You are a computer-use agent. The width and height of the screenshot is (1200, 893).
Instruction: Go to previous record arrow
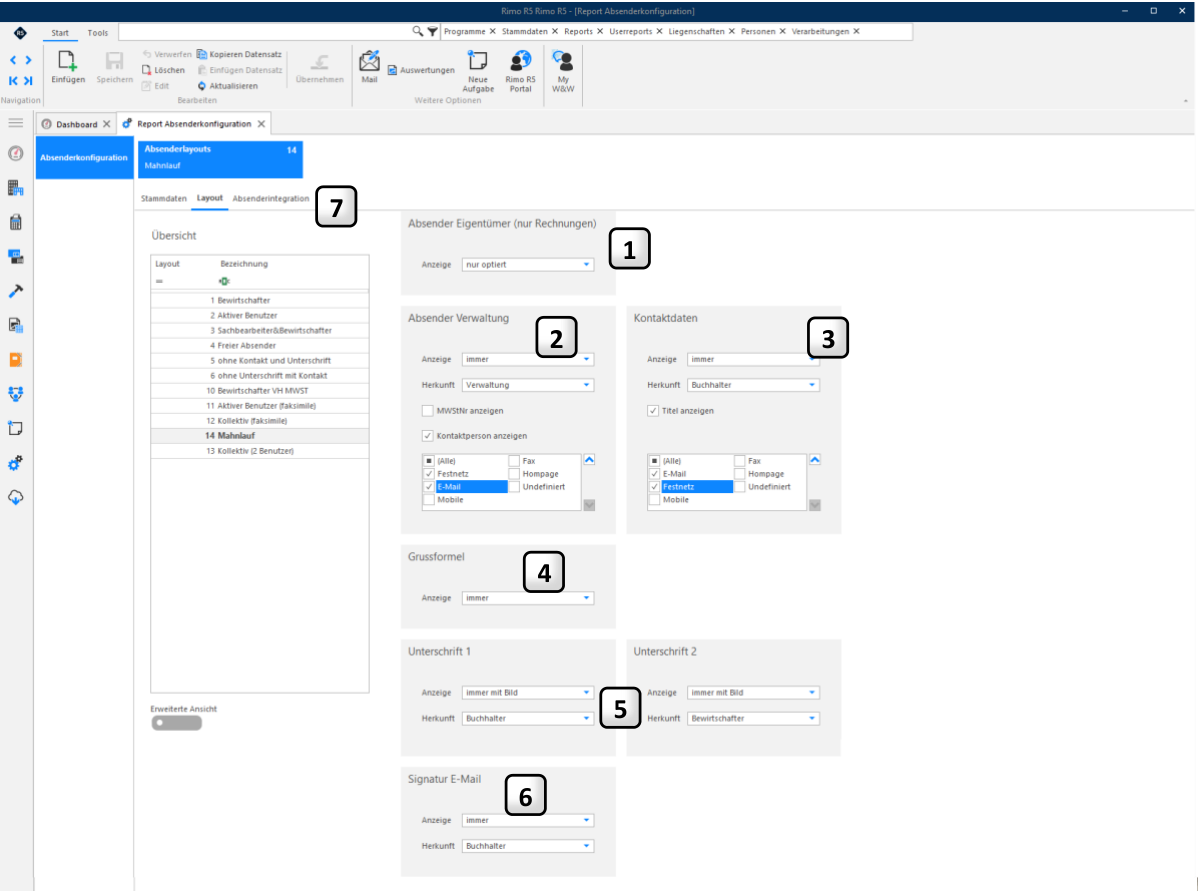14,60
